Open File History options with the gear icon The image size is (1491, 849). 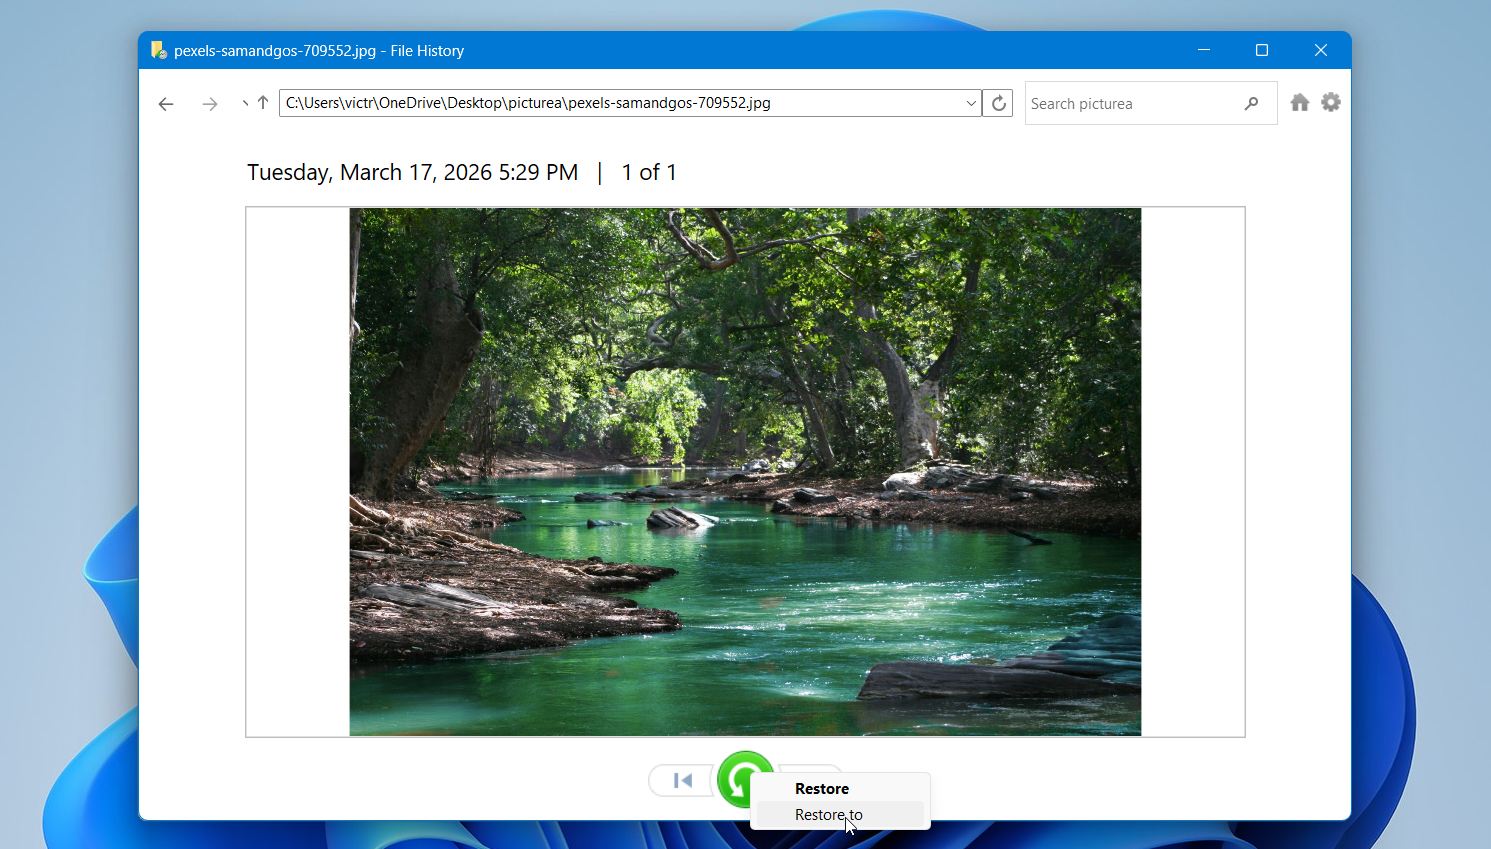[1330, 102]
